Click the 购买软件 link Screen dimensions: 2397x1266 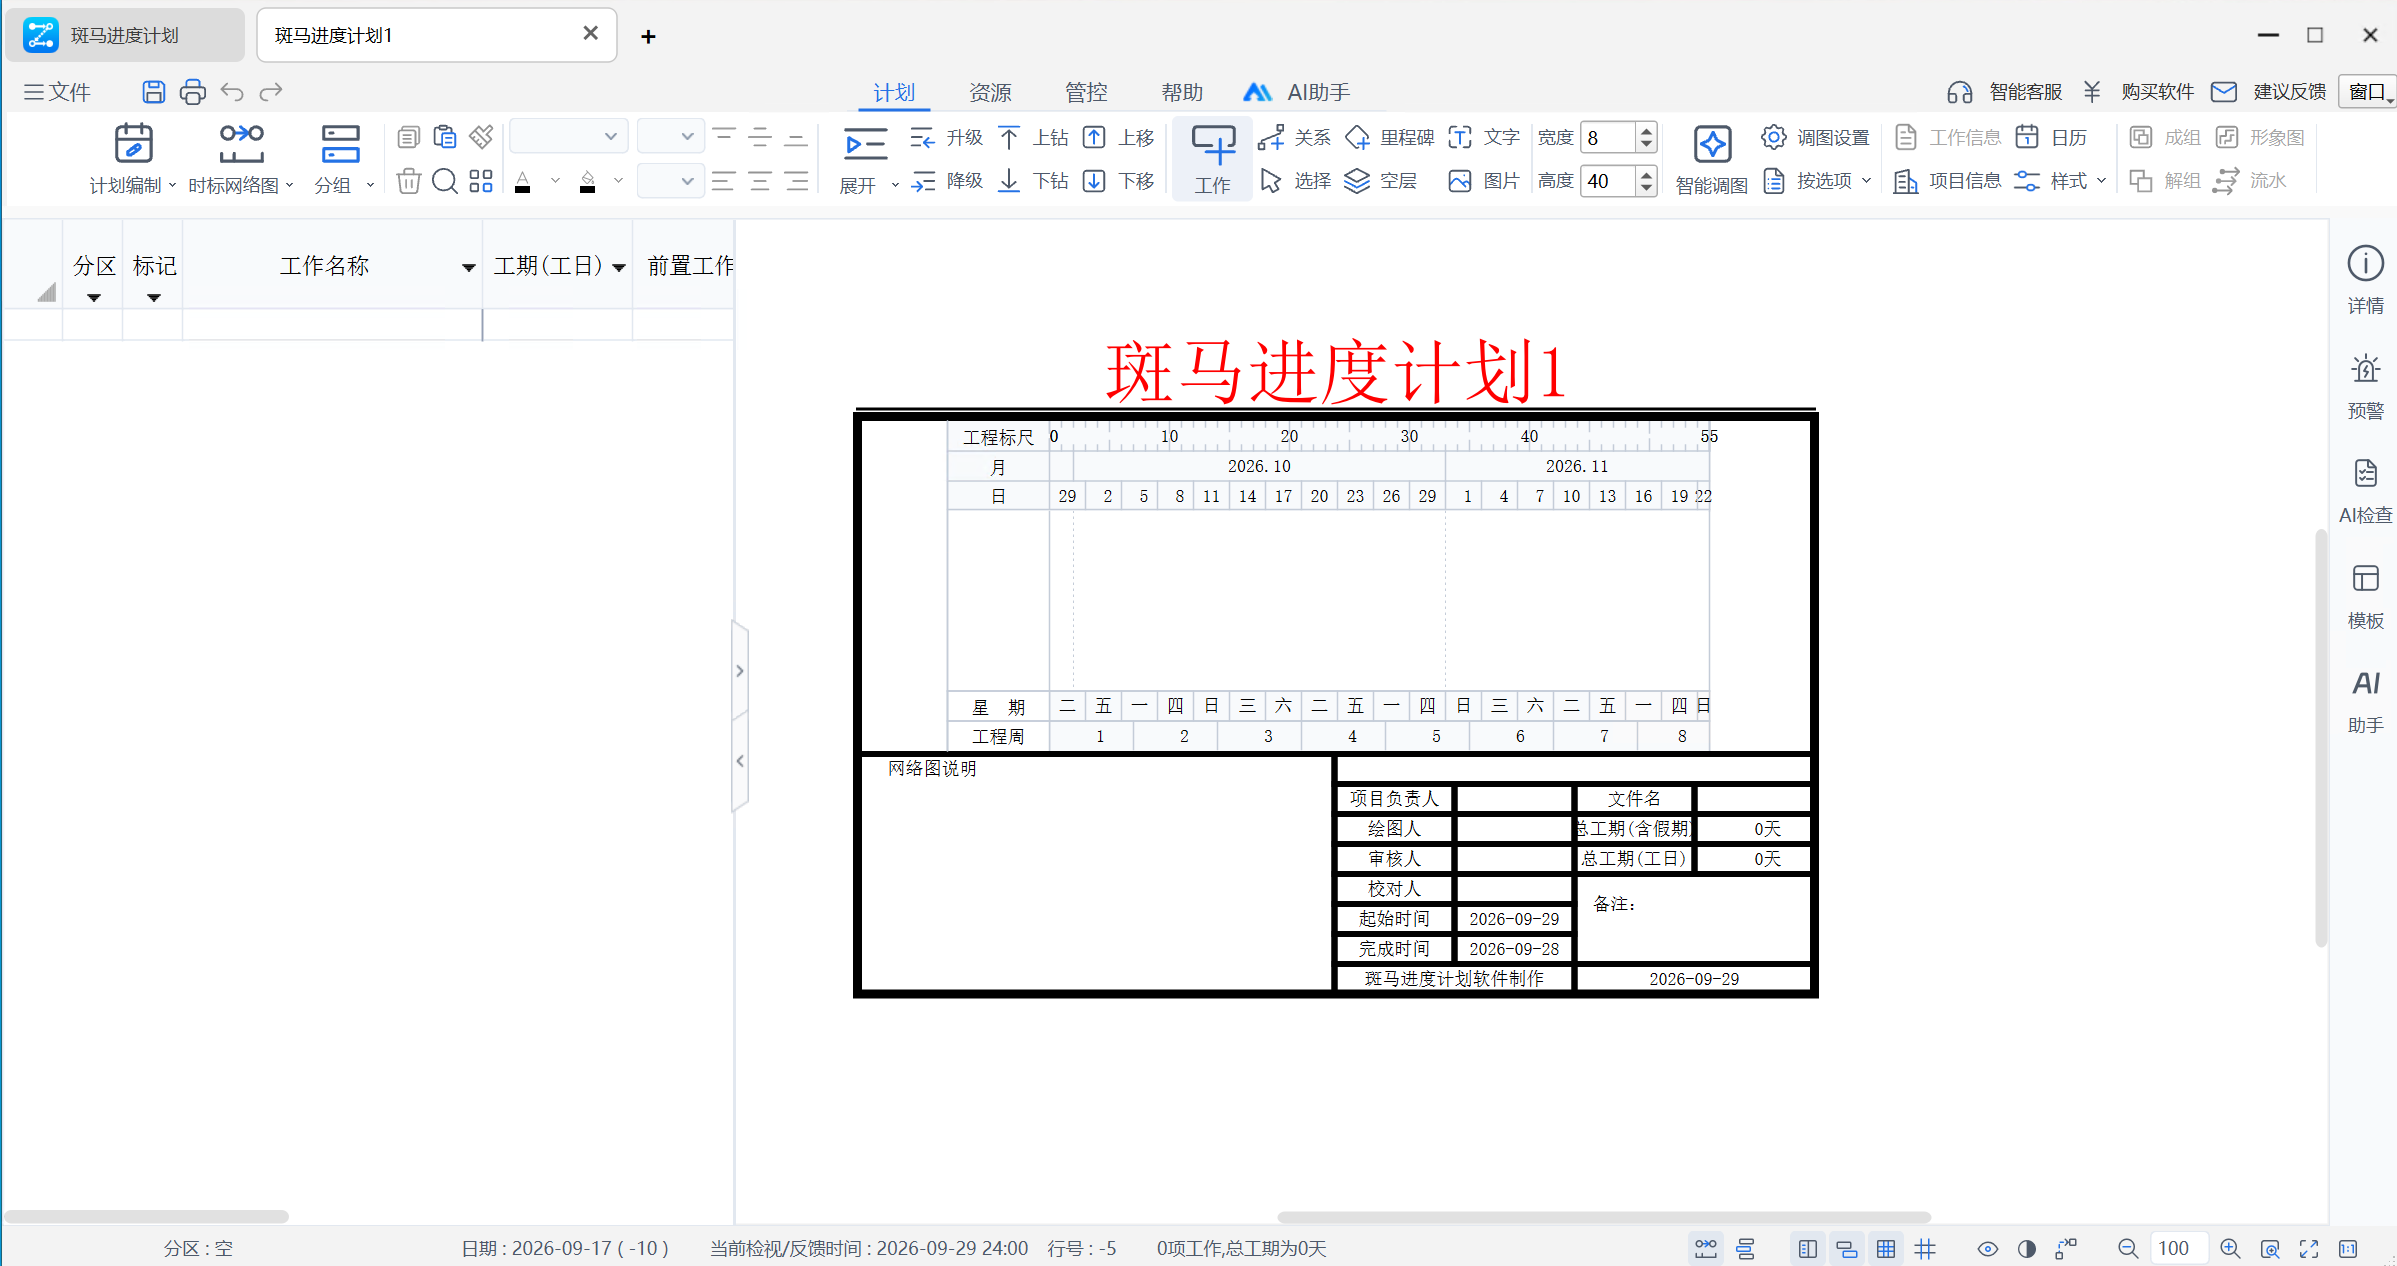2157,92
